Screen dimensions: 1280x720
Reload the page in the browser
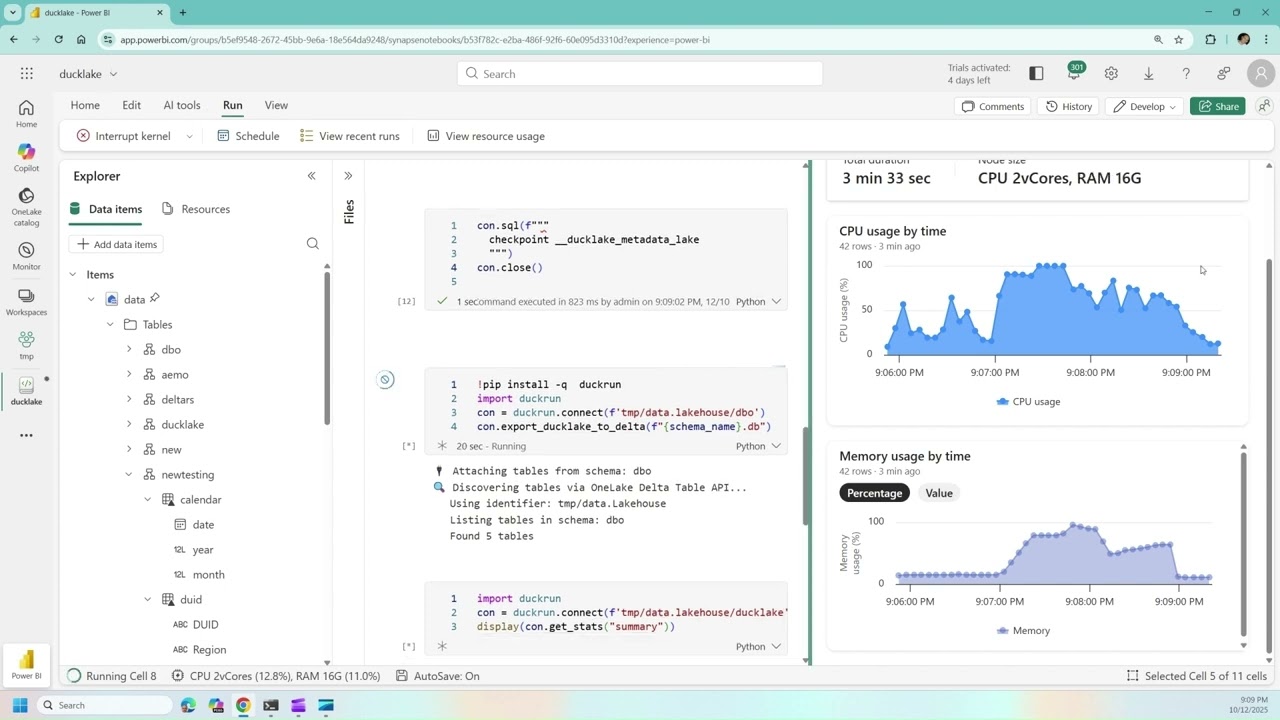pyautogui.click(x=59, y=39)
